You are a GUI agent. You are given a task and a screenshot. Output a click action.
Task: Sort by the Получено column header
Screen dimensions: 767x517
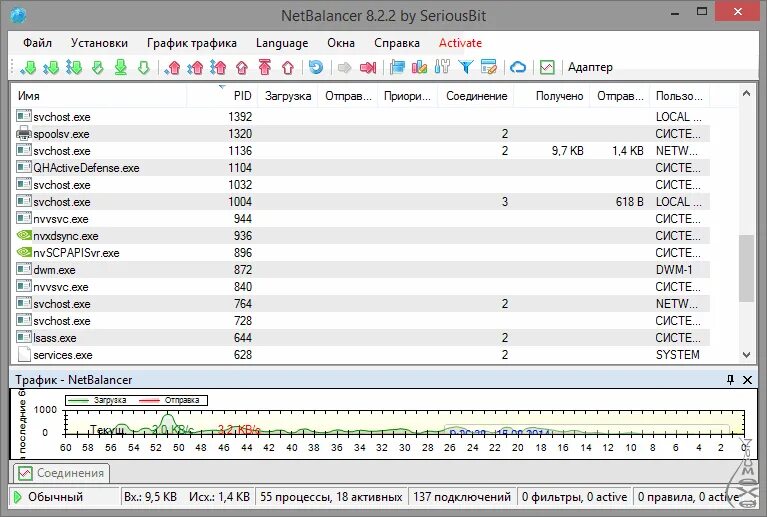tap(553, 96)
